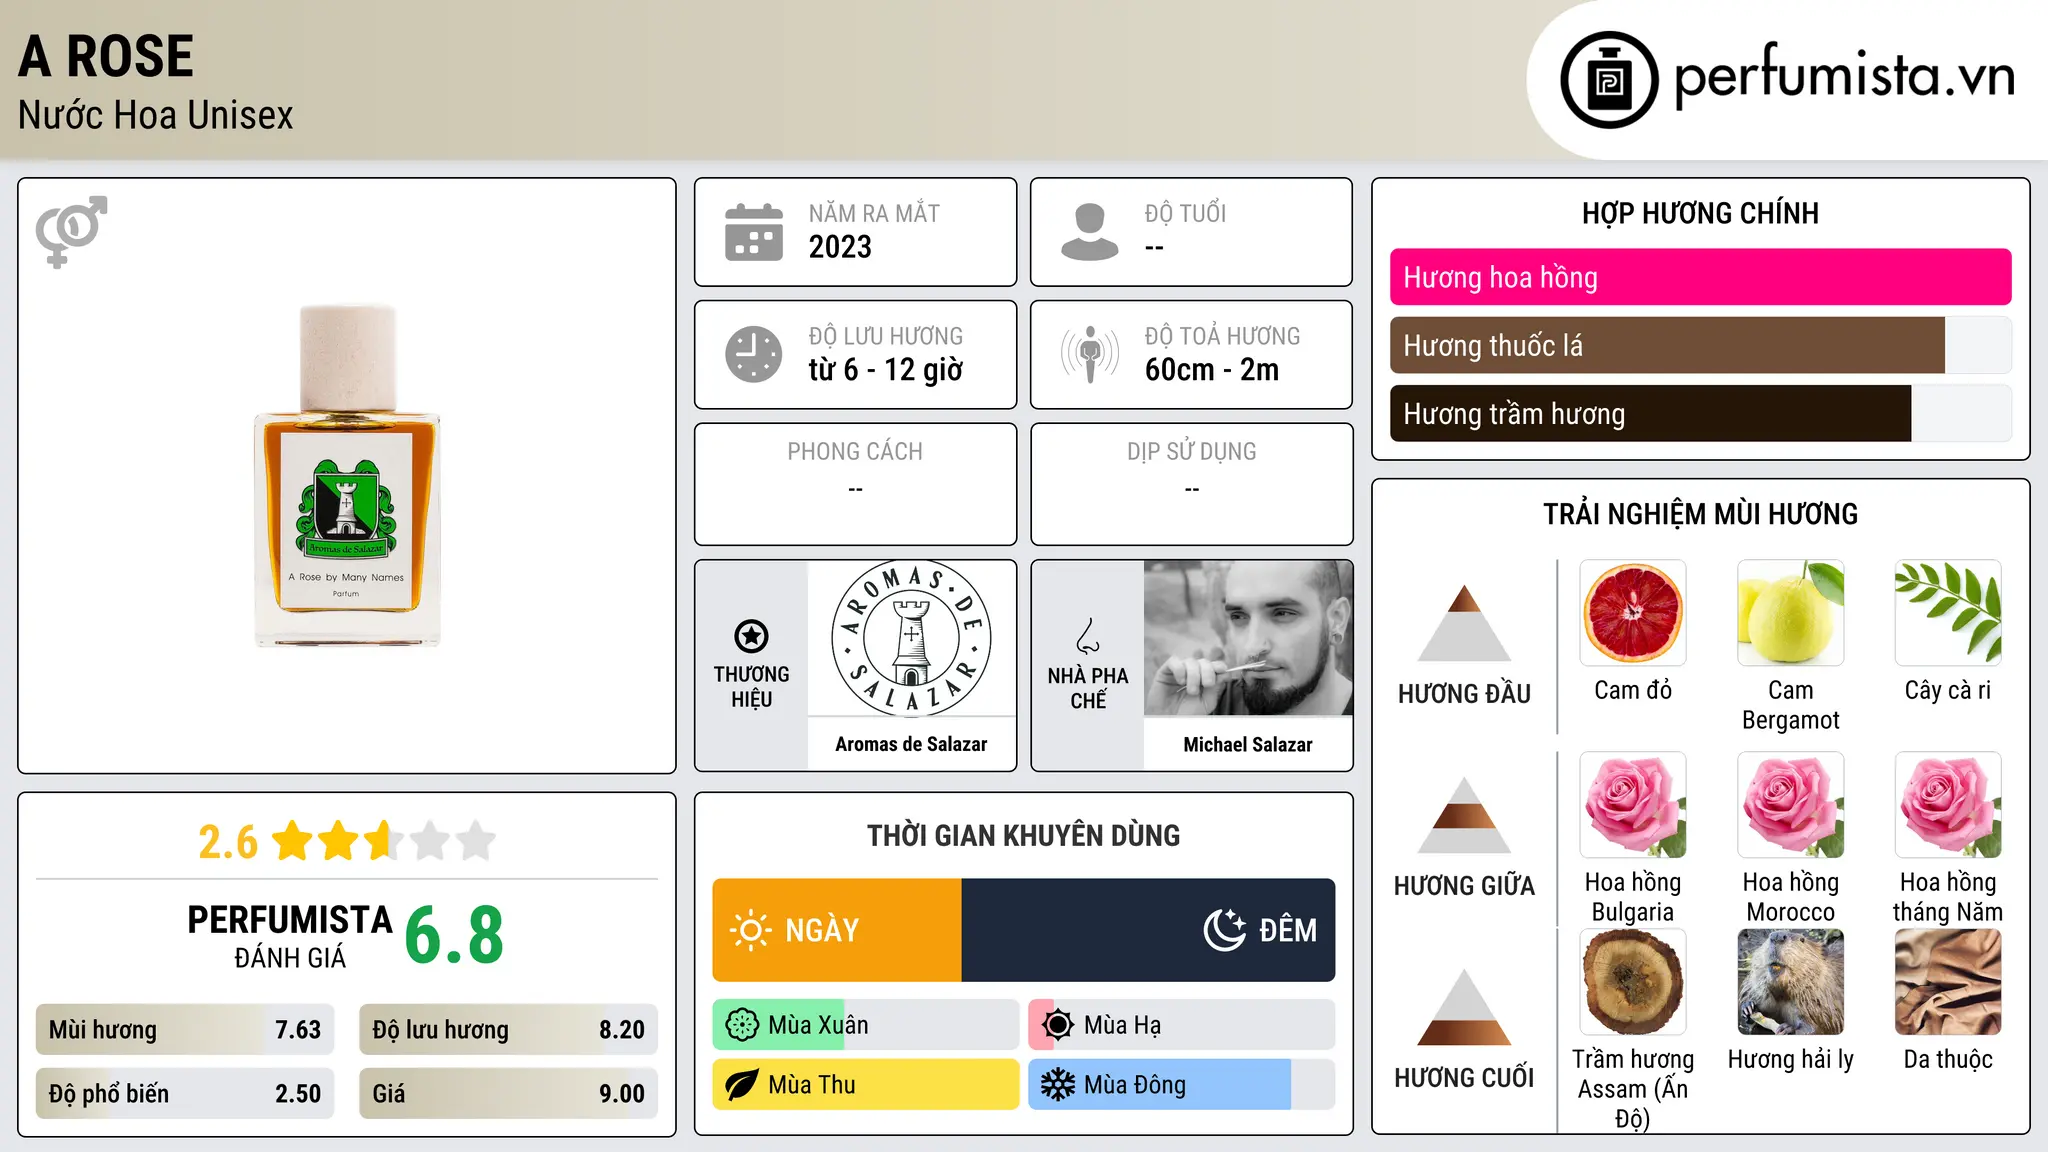Click the Michael Salazar perfumer photo
Viewport: 2048px width, 1152px height.
point(1248,638)
